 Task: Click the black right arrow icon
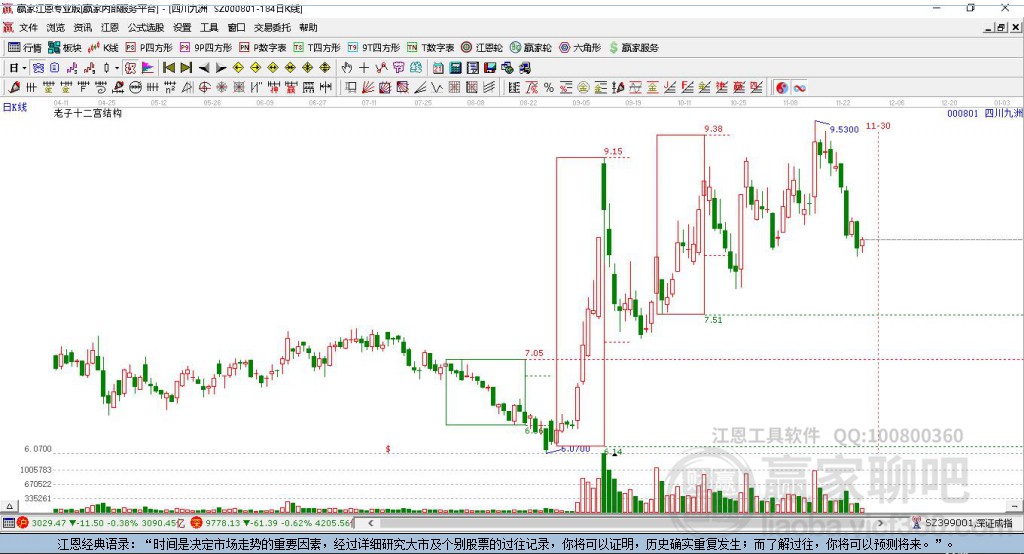221,68
